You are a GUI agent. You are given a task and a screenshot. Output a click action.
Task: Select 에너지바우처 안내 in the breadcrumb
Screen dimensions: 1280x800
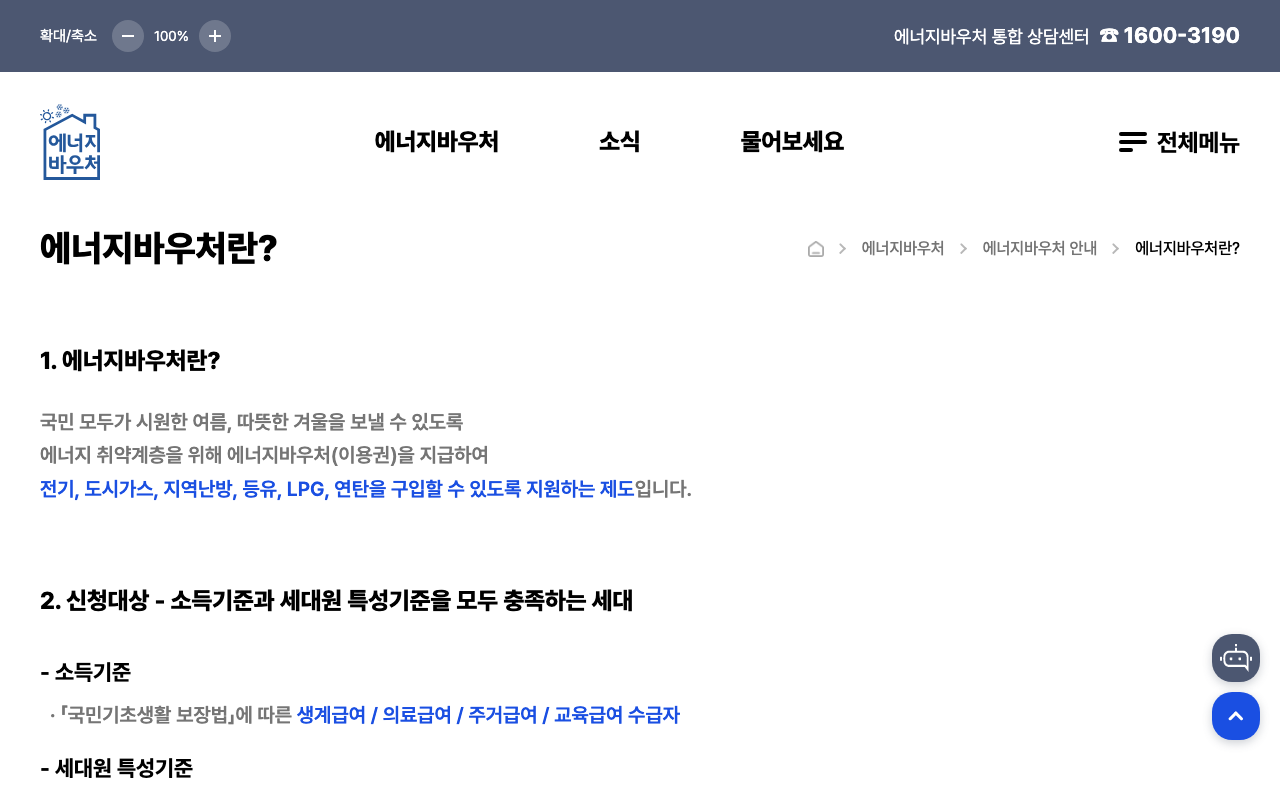click(x=1039, y=248)
